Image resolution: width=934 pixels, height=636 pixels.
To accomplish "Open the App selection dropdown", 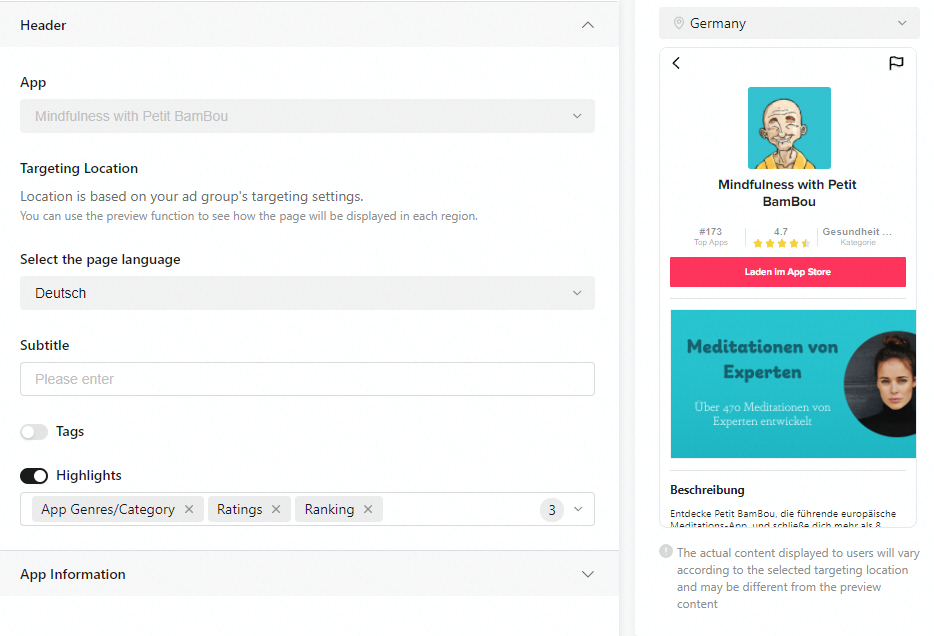I will coord(307,116).
